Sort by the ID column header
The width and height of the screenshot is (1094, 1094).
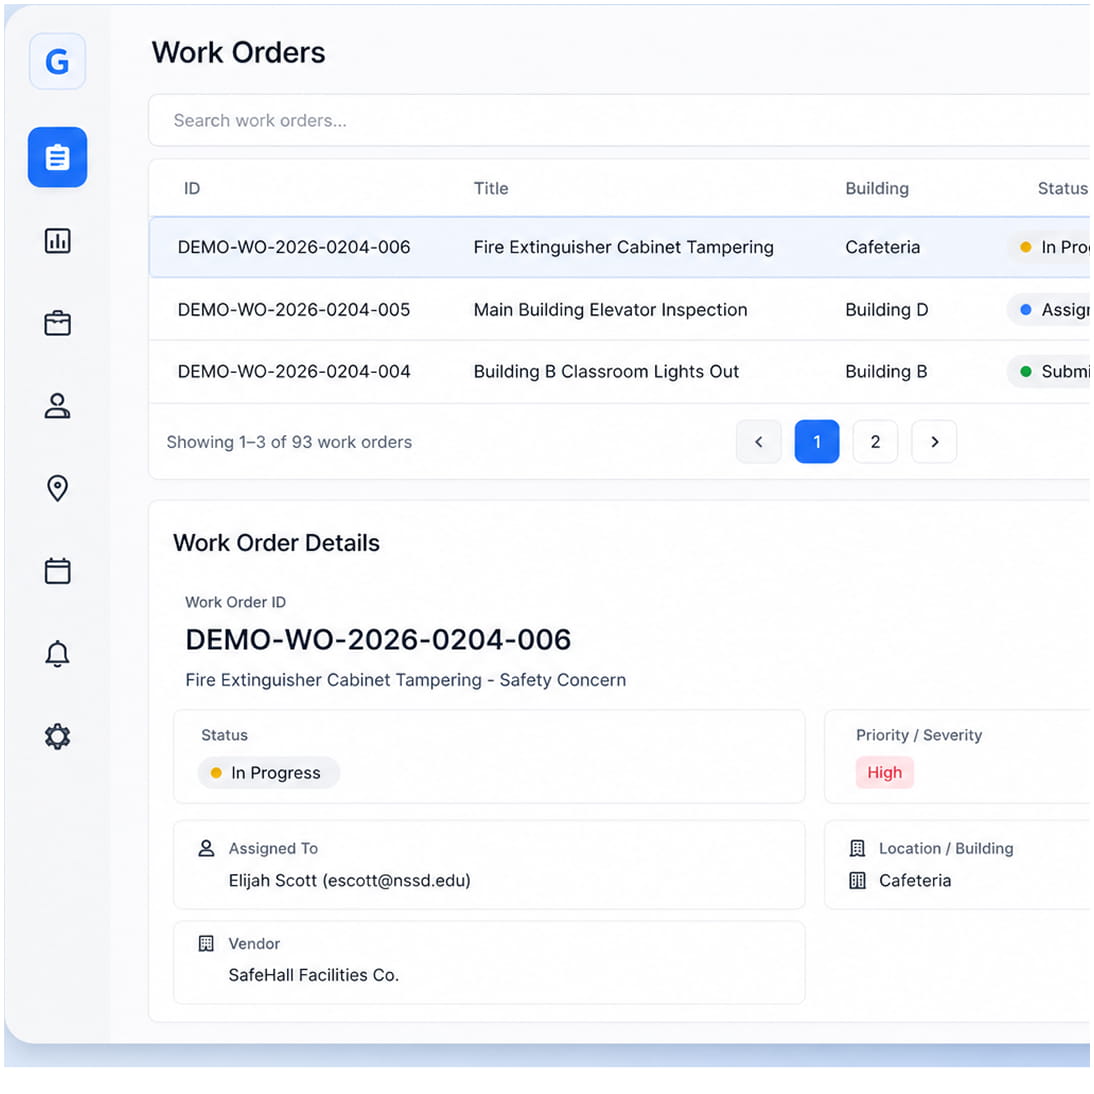[192, 188]
